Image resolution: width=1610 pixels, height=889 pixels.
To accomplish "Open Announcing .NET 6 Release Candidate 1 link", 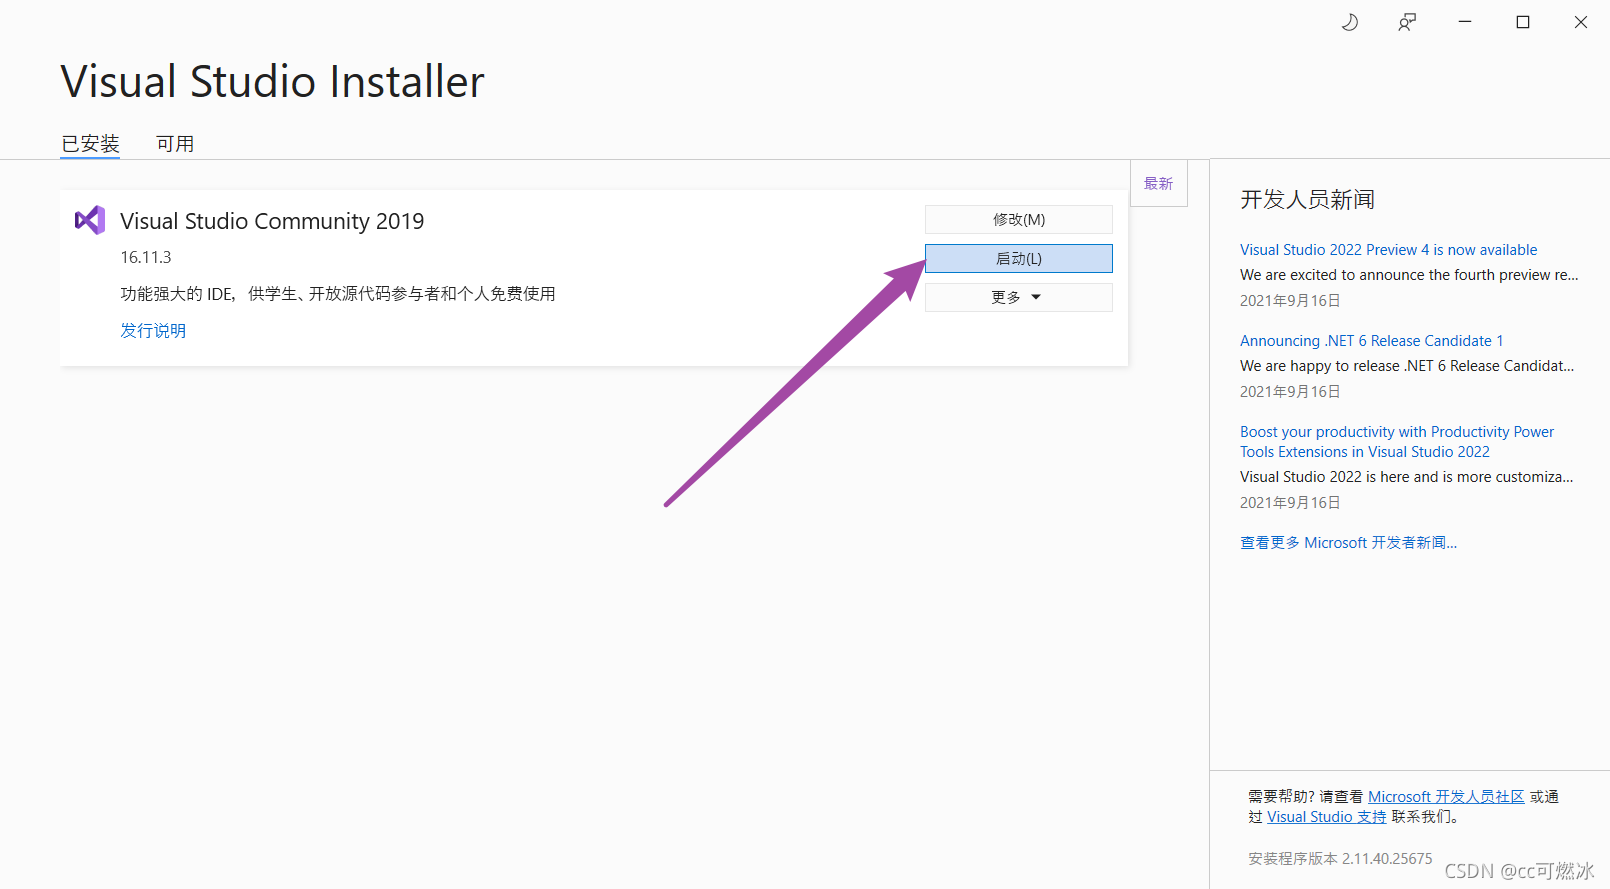I will (x=1371, y=341).
